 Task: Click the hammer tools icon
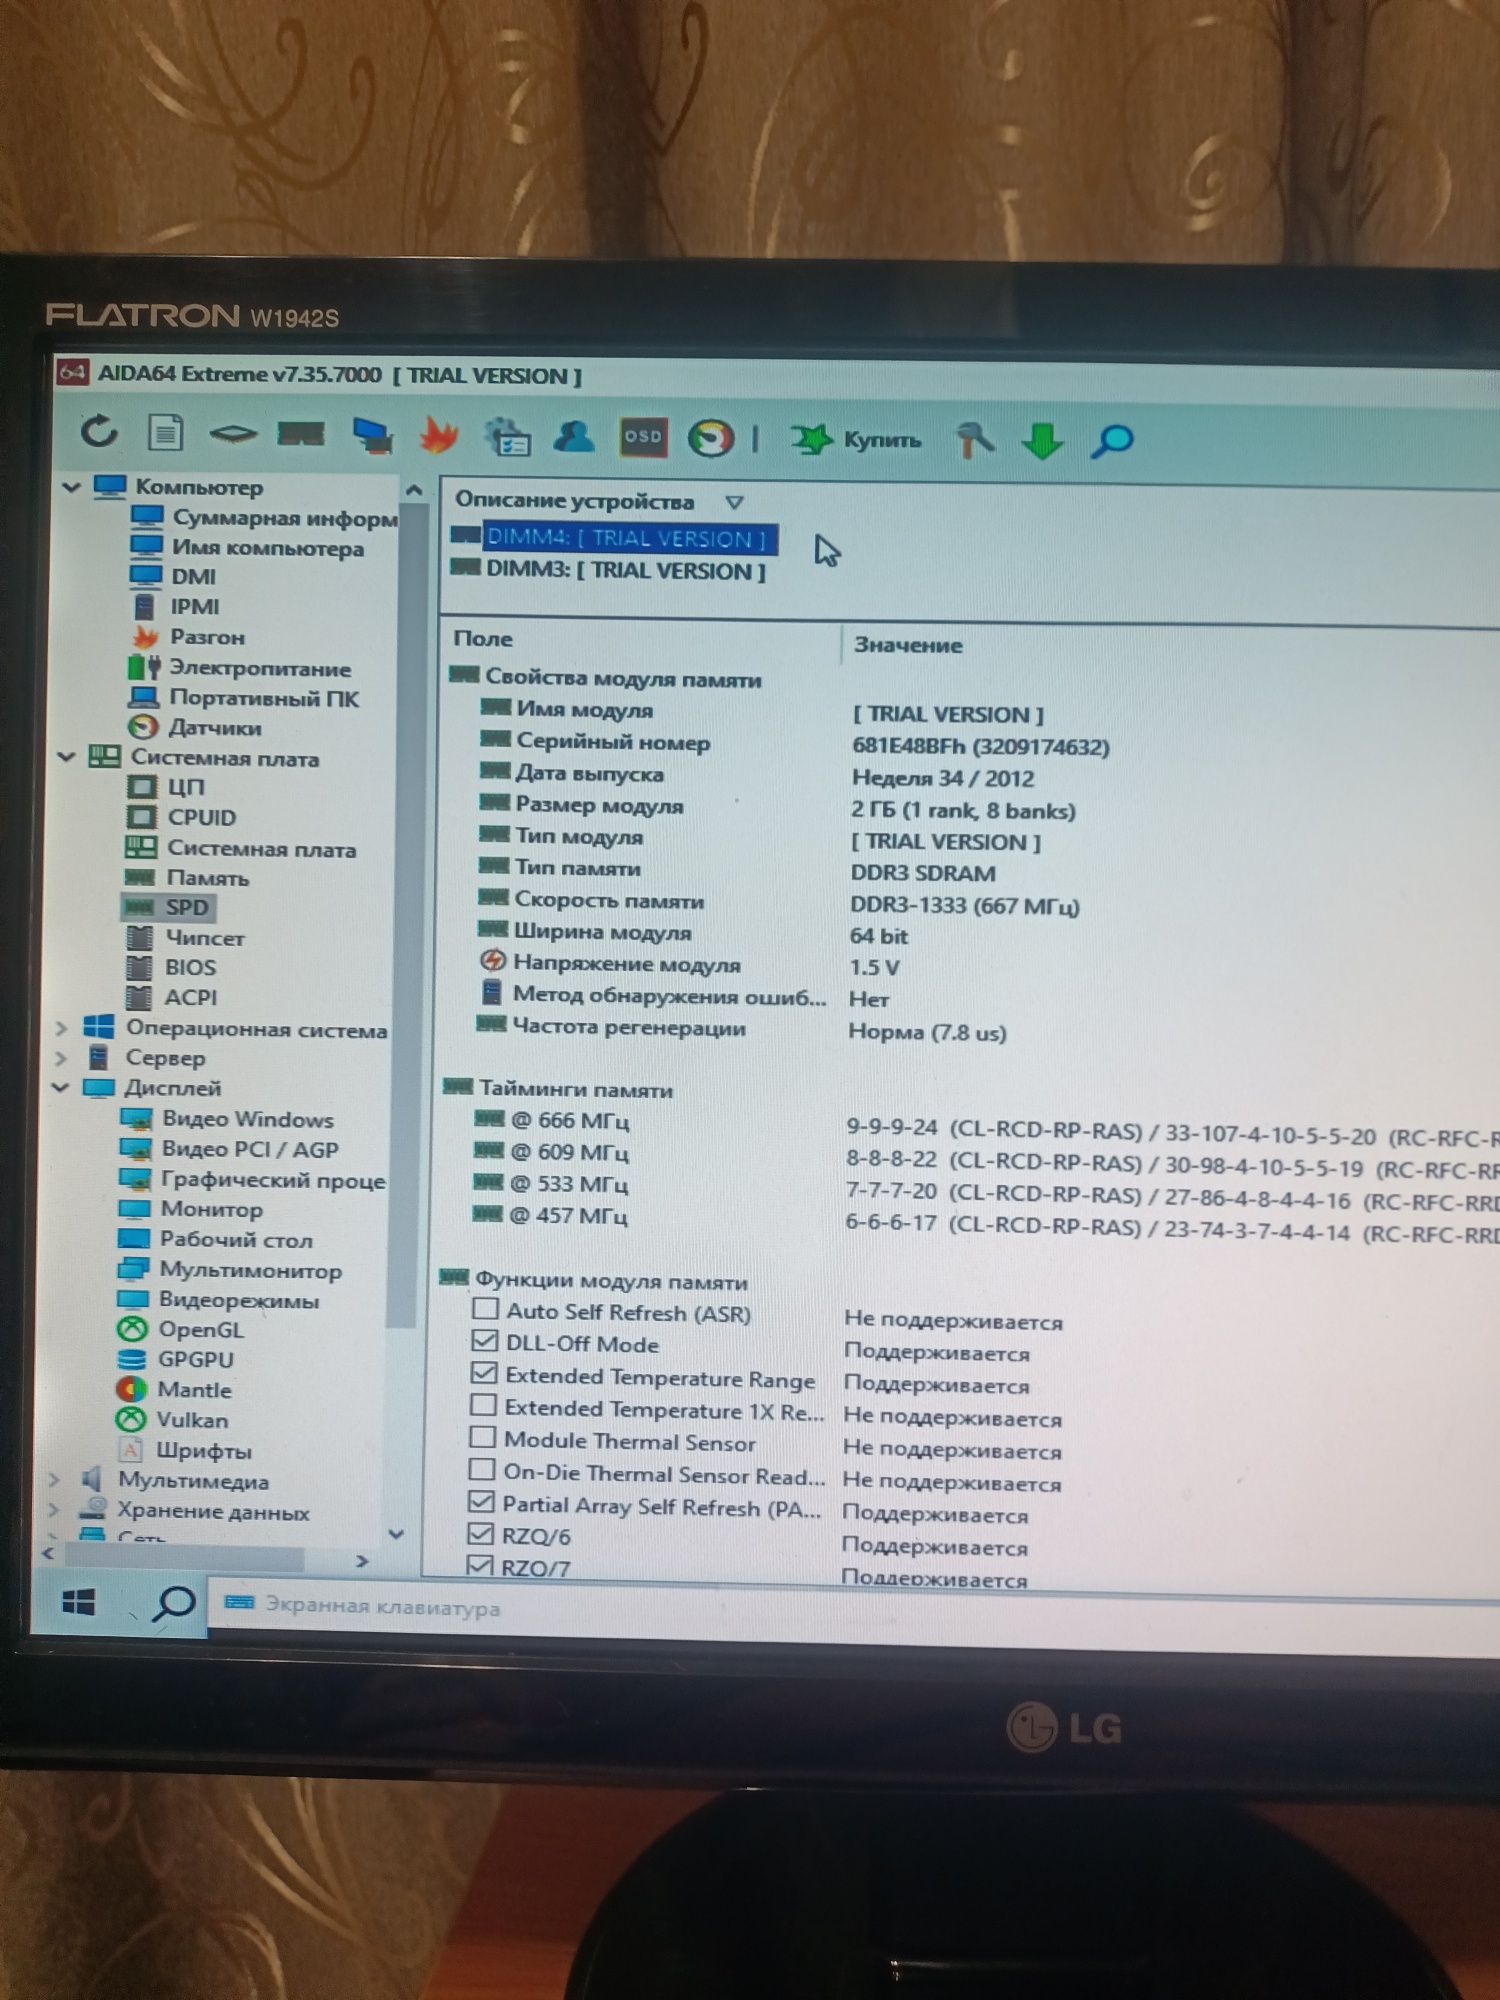(x=976, y=440)
